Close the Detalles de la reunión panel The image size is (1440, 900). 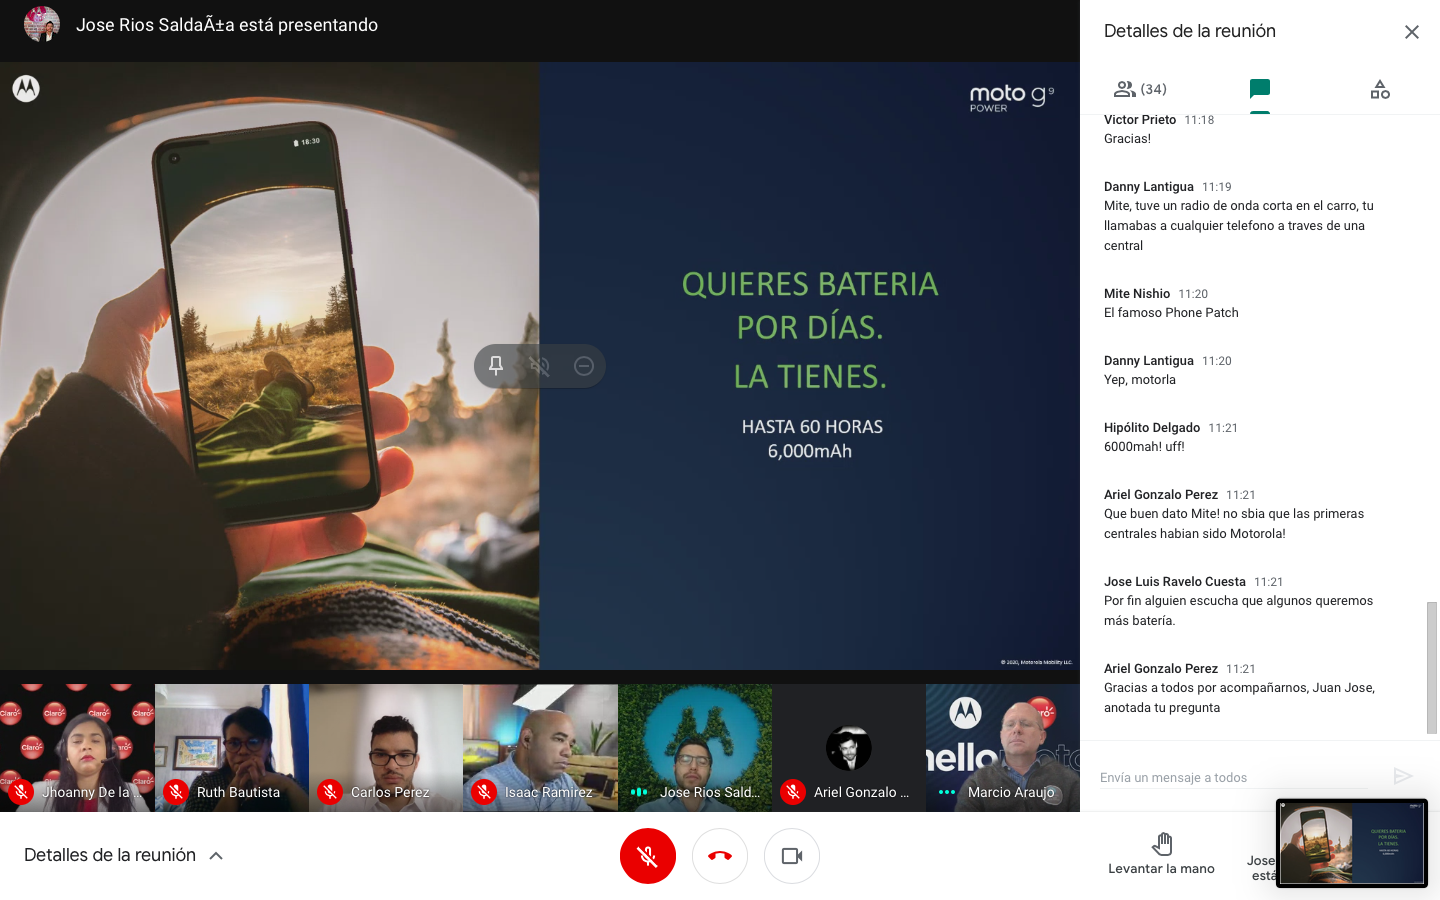coord(1412,32)
